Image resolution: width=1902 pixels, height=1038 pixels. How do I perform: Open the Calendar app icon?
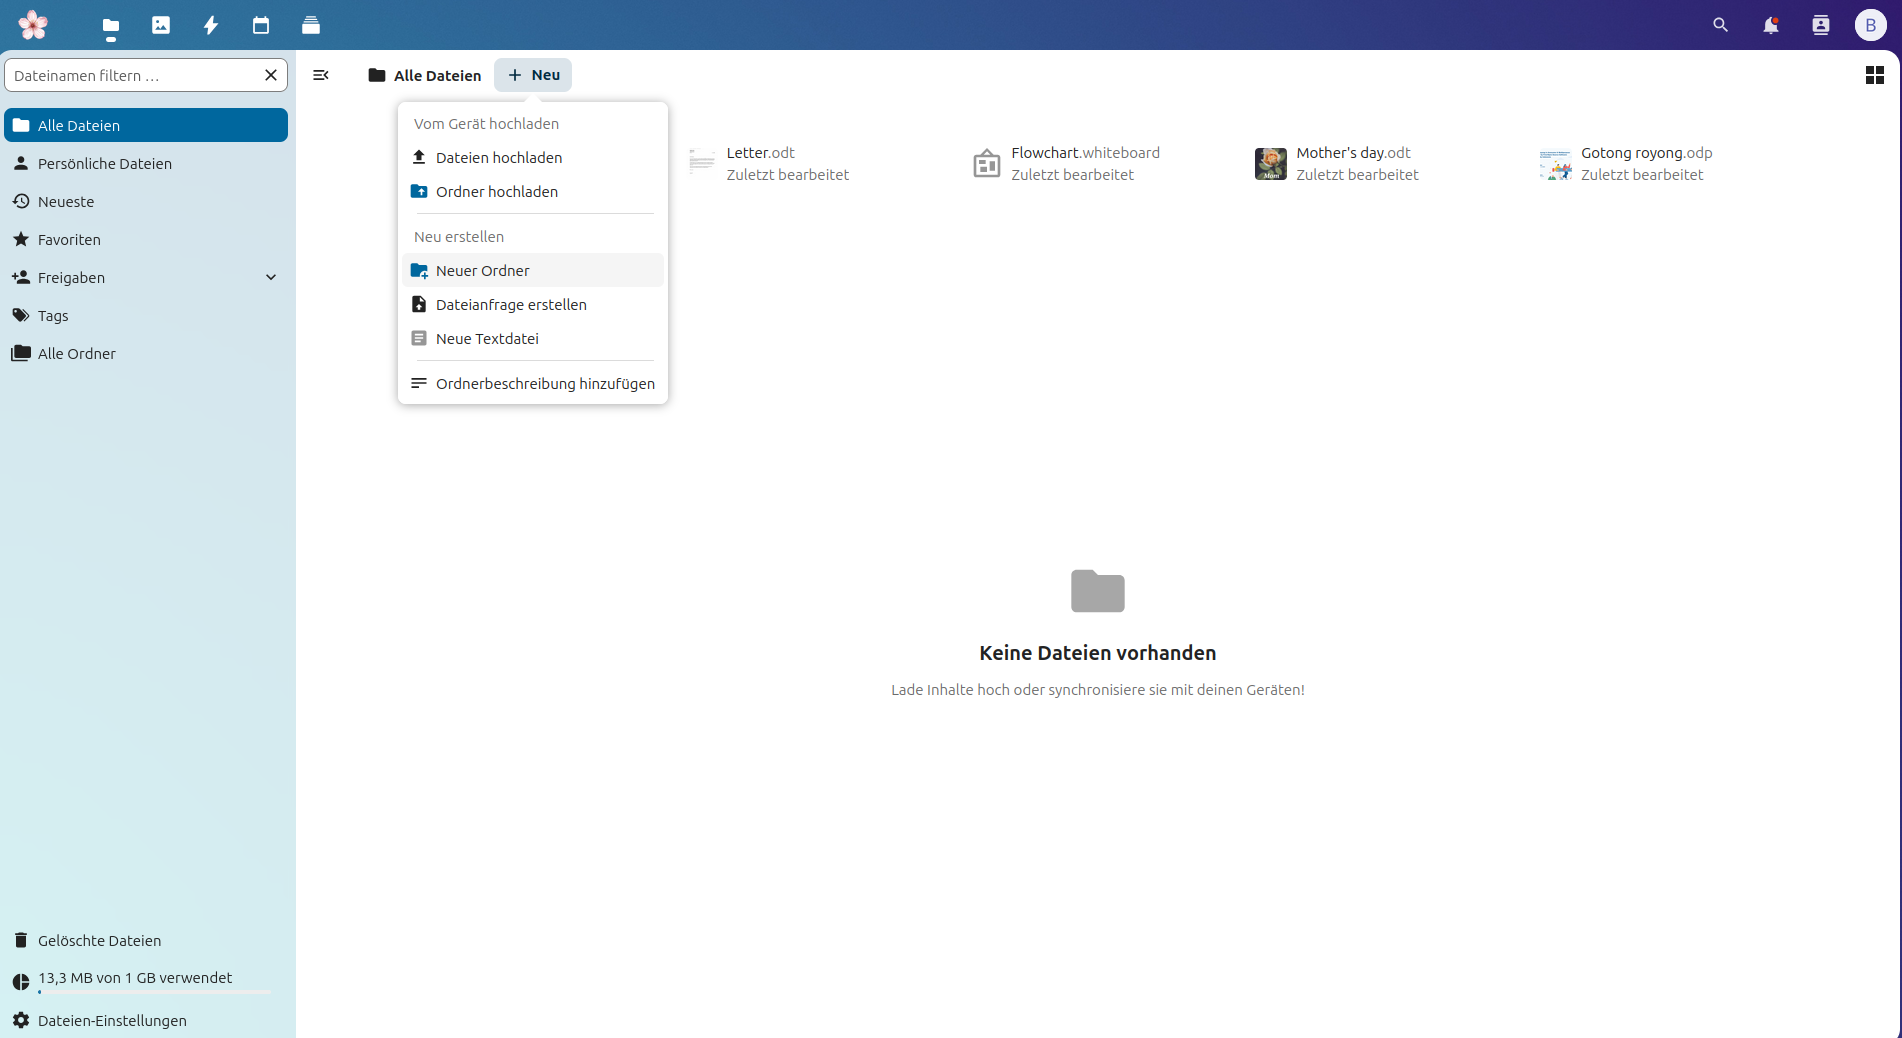pyautogui.click(x=261, y=25)
